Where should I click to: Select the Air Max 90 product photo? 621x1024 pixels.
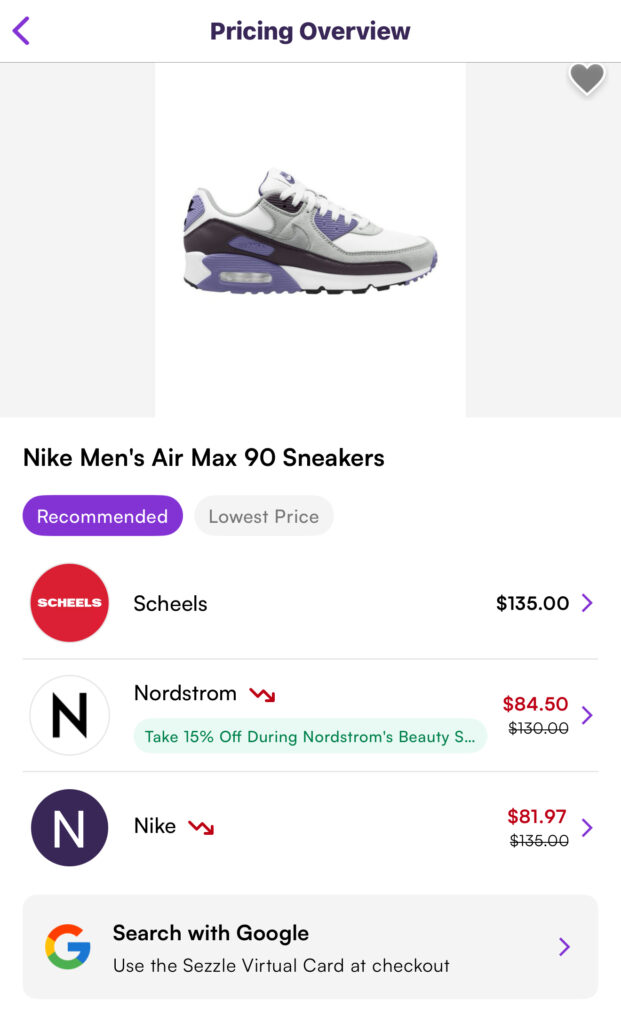pyautogui.click(x=310, y=240)
